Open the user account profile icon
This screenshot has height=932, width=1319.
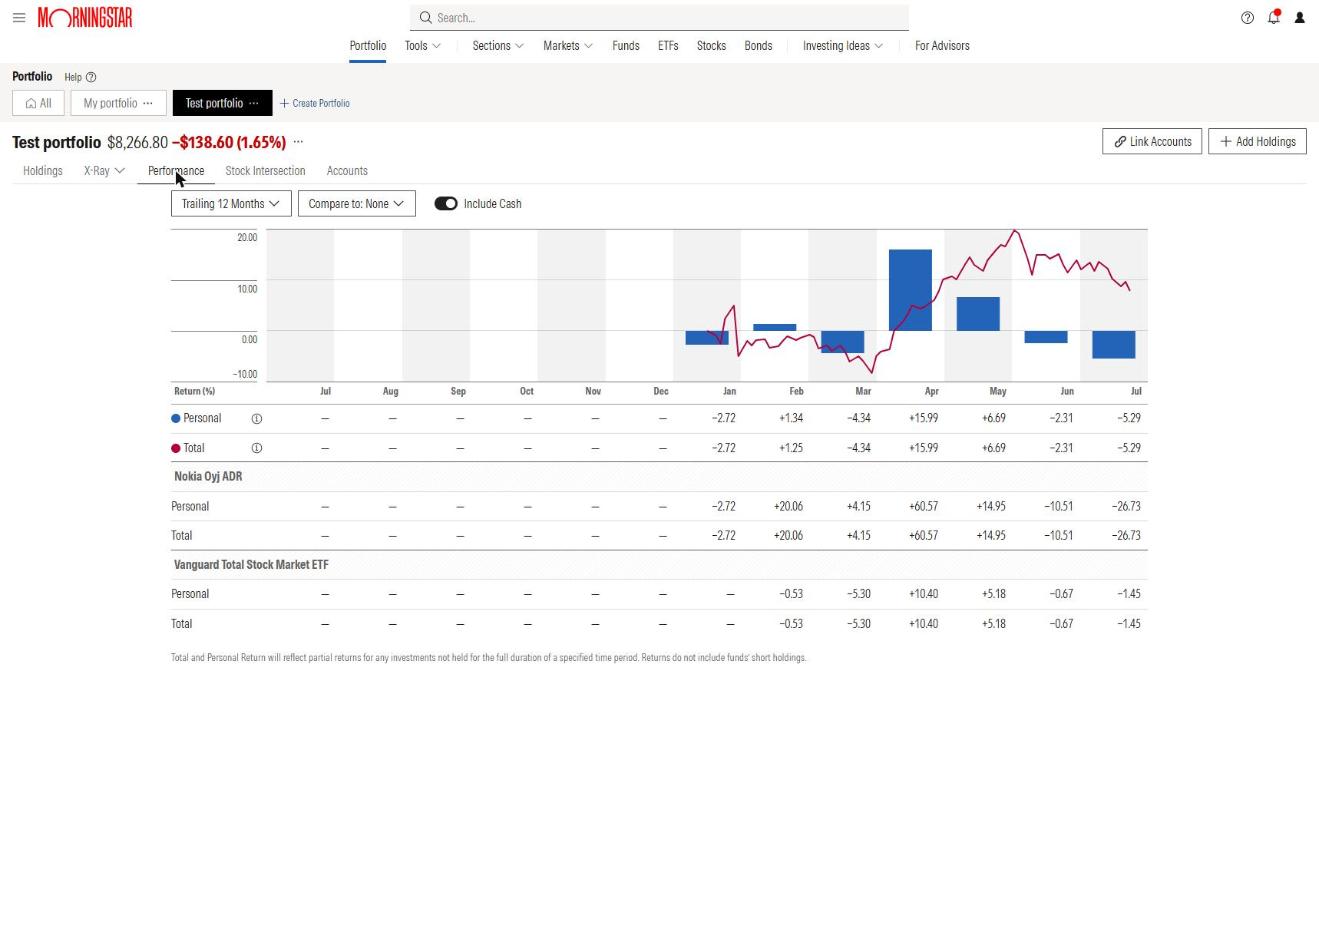[1300, 18]
